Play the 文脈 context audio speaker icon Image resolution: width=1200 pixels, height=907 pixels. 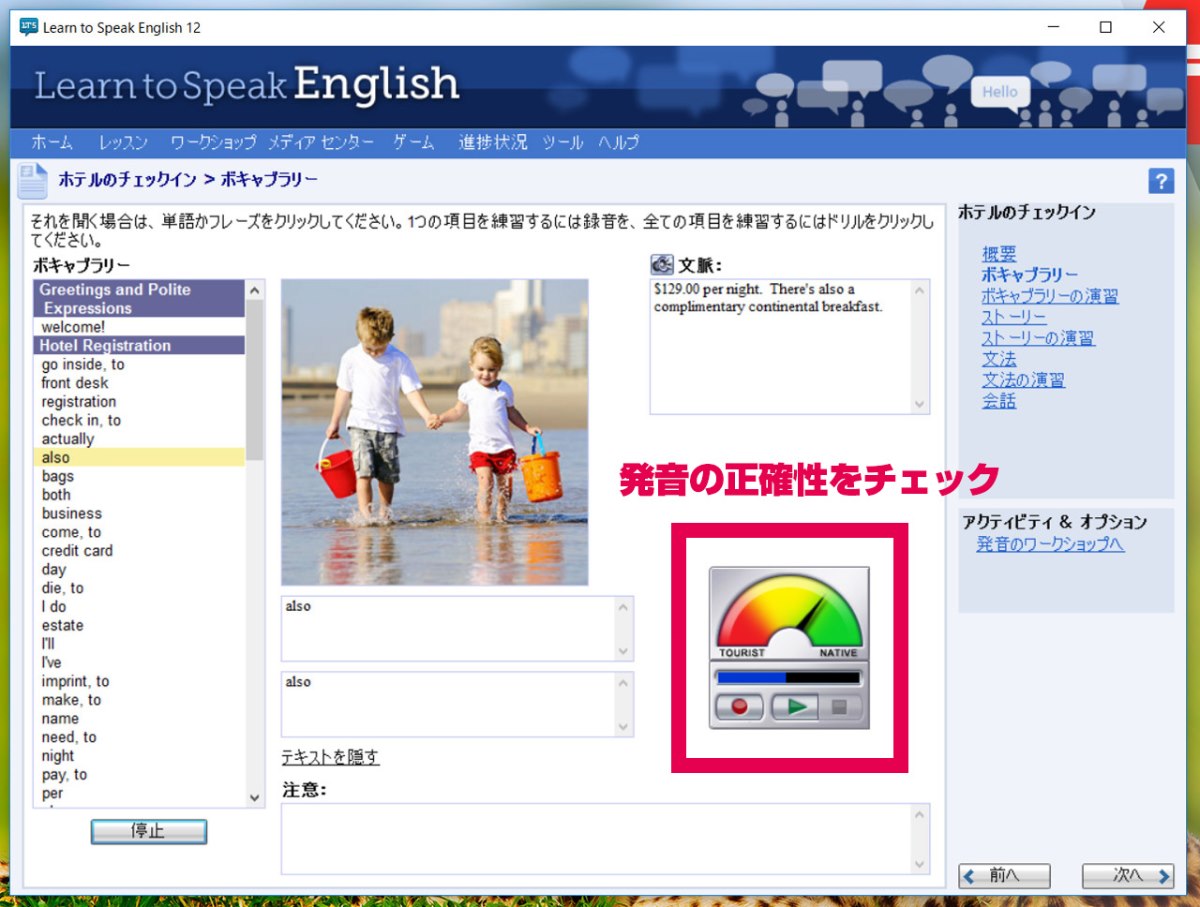click(660, 264)
